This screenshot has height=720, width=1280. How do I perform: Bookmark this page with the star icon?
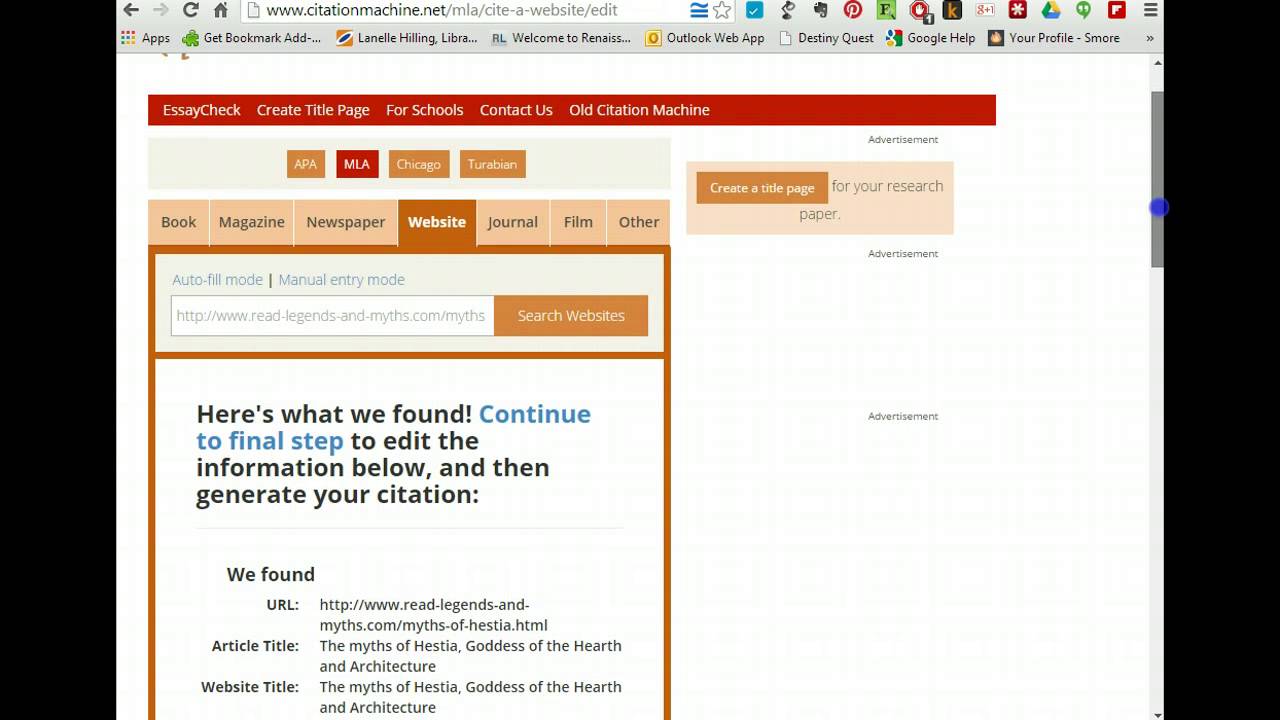[722, 10]
